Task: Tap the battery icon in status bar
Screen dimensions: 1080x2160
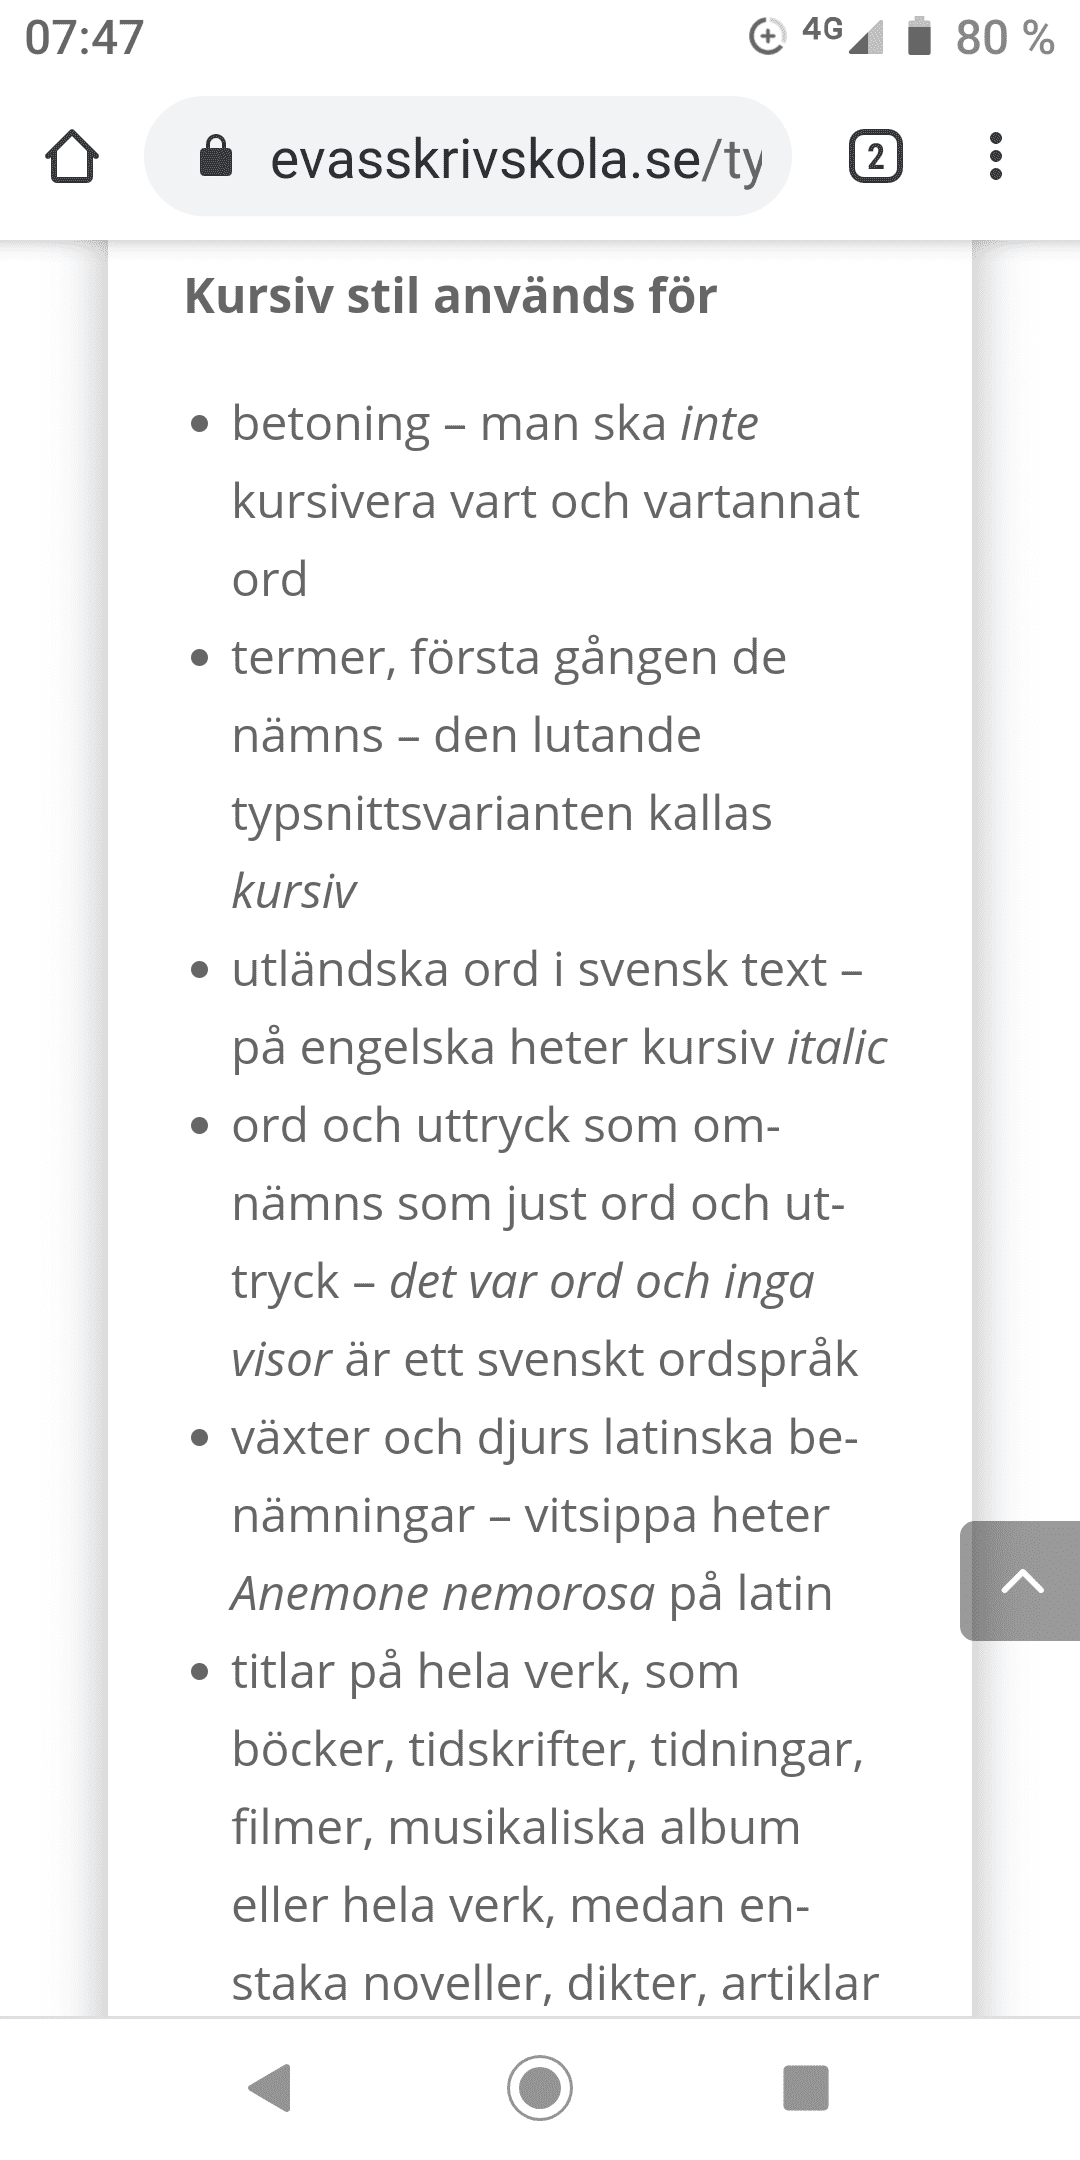Action: pos(919,38)
